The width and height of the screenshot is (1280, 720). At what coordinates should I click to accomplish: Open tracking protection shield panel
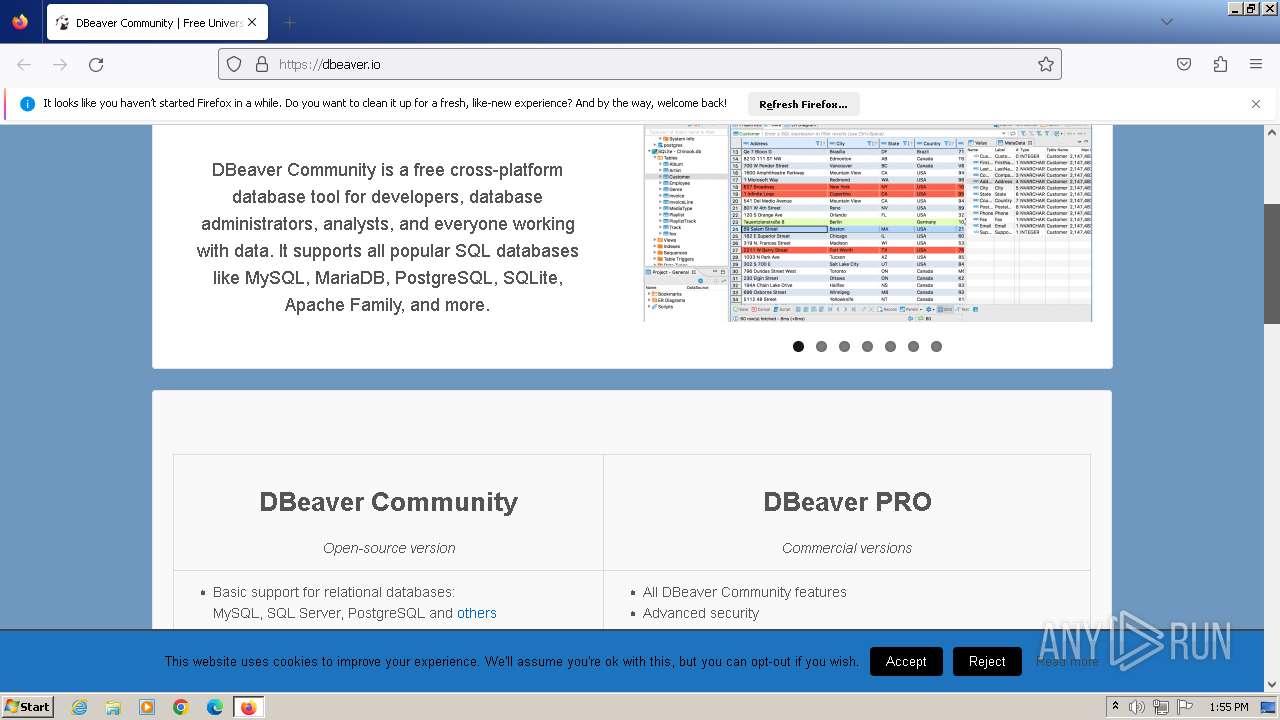click(x=234, y=64)
